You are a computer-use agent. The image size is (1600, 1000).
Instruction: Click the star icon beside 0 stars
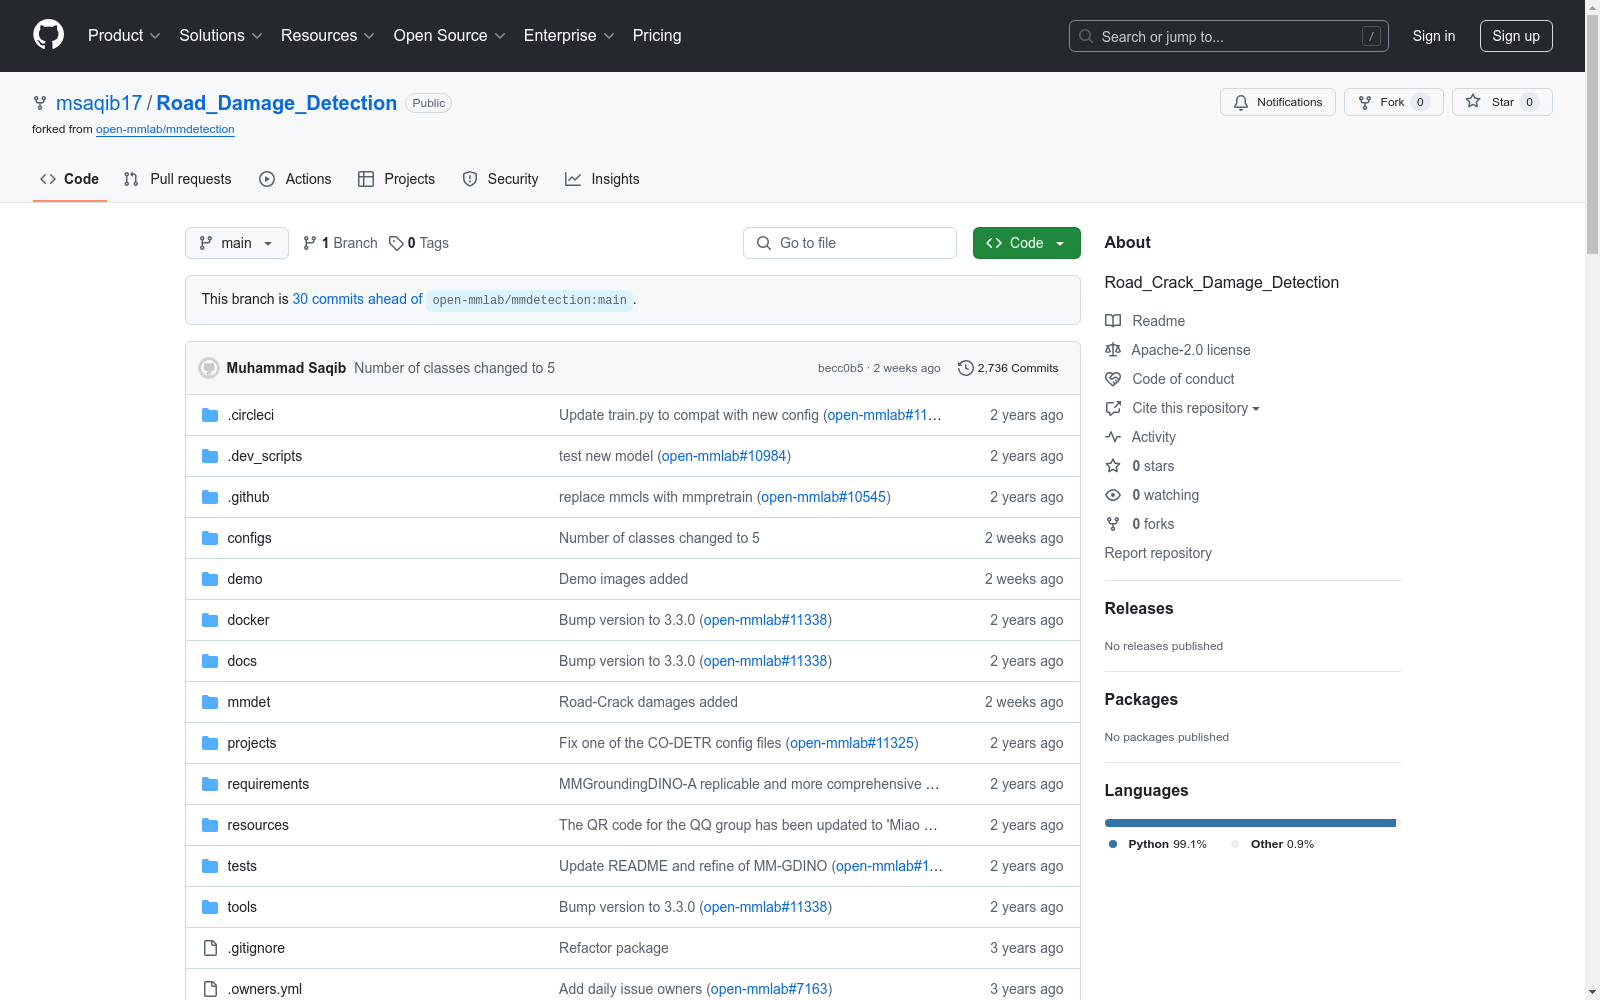1113,466
